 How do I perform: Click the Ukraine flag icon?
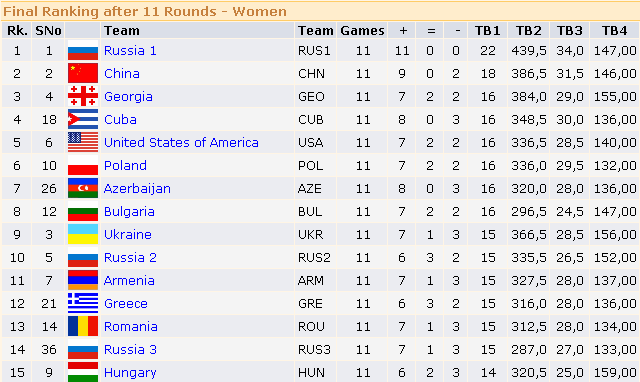pos(83,234)
